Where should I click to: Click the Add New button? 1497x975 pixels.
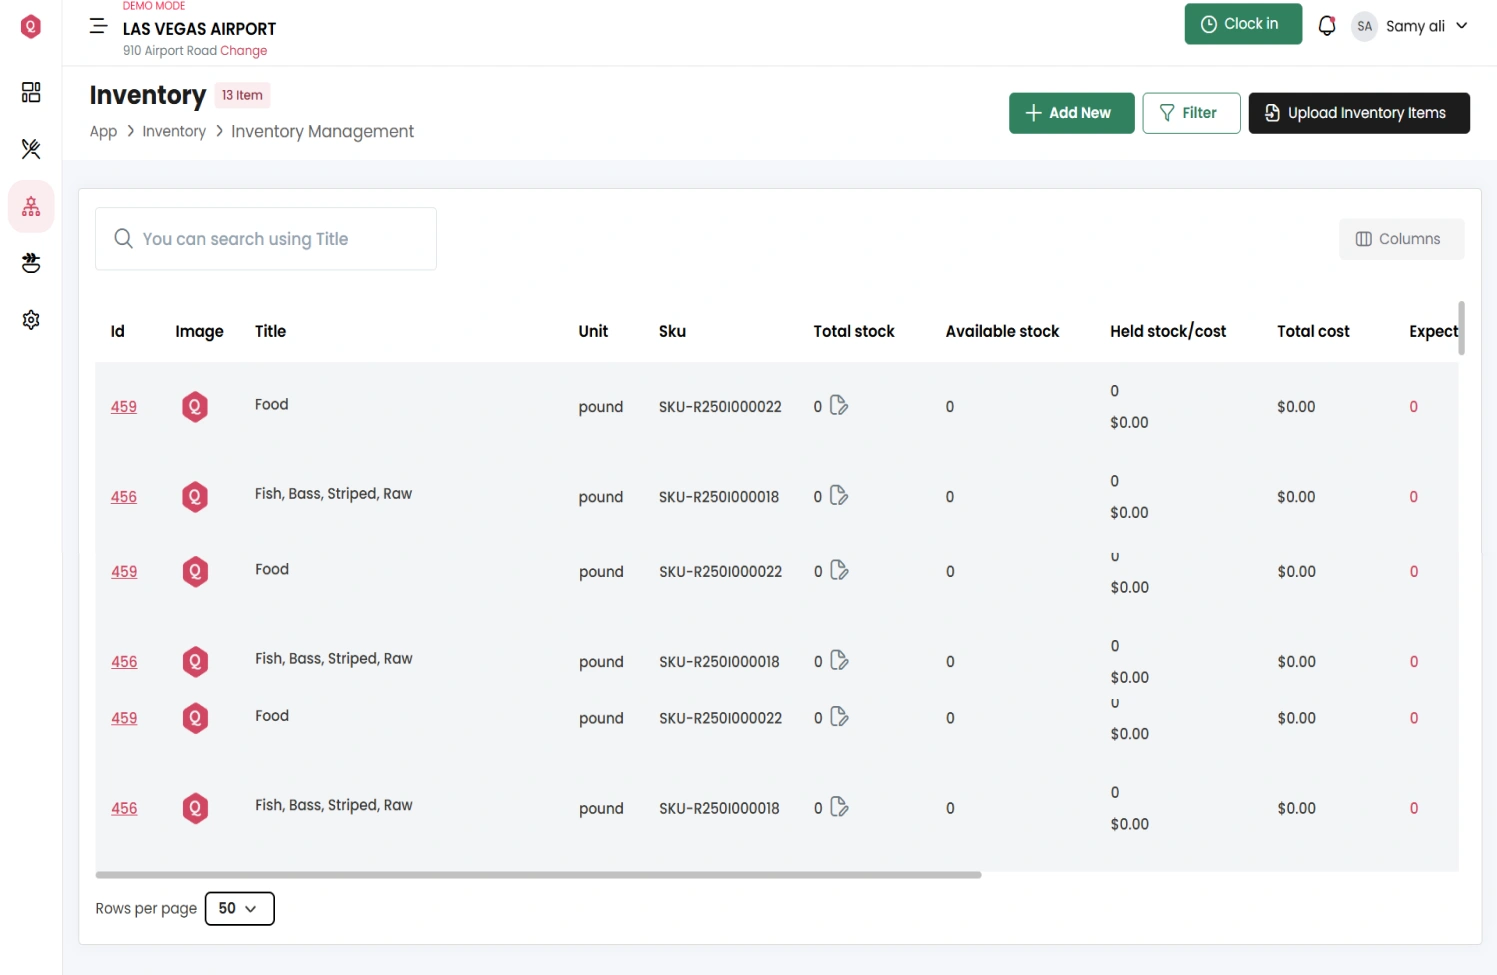click(1071, 113)
